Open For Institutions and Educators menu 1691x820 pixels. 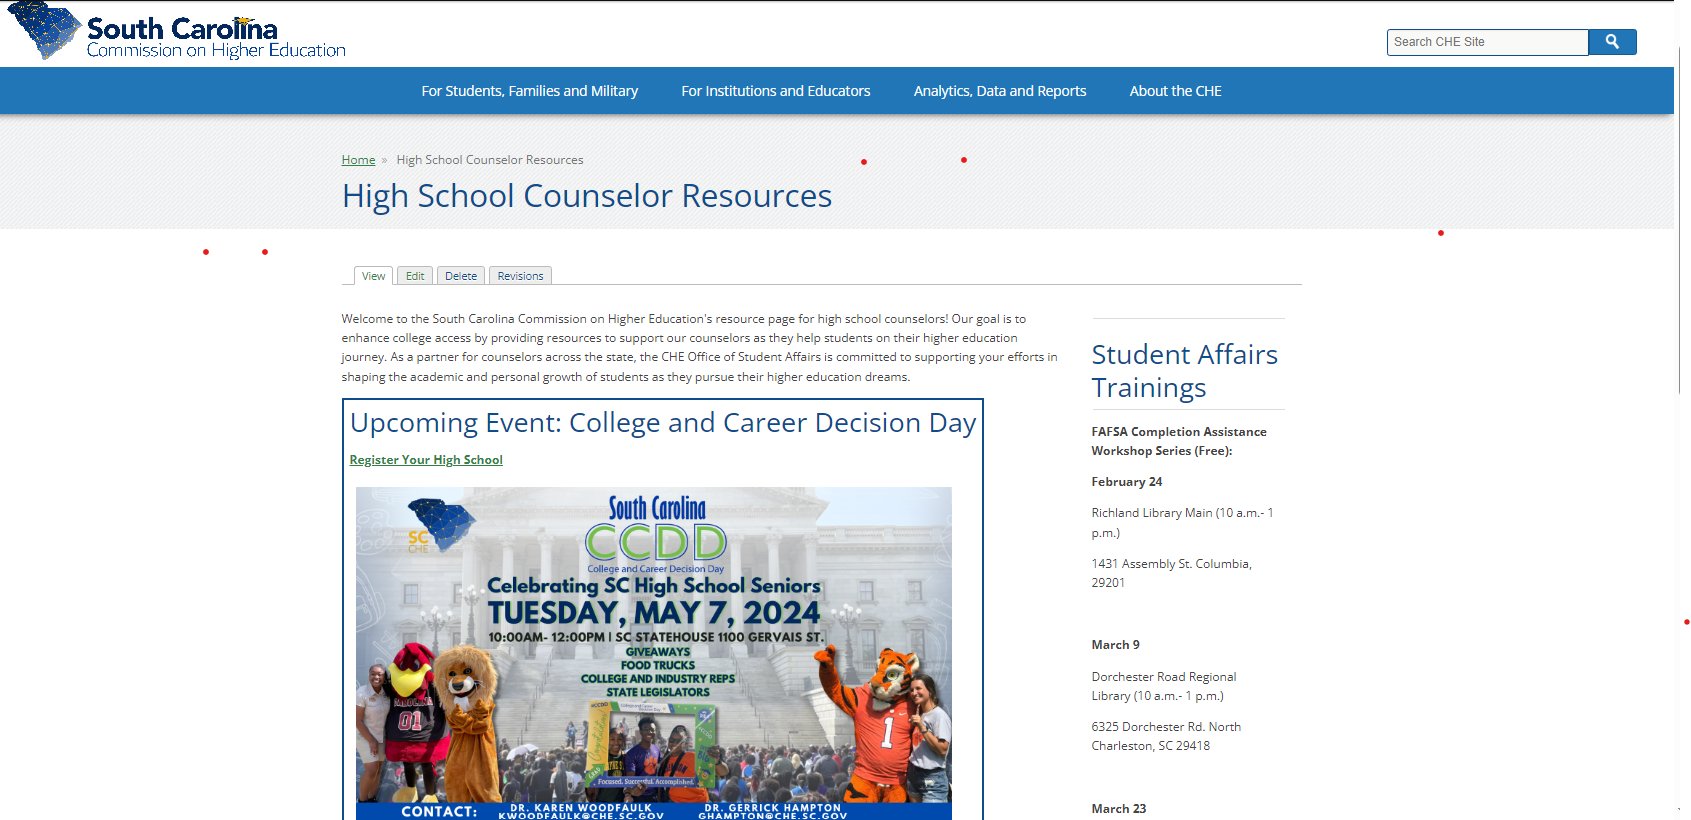(x=776, y=91)
